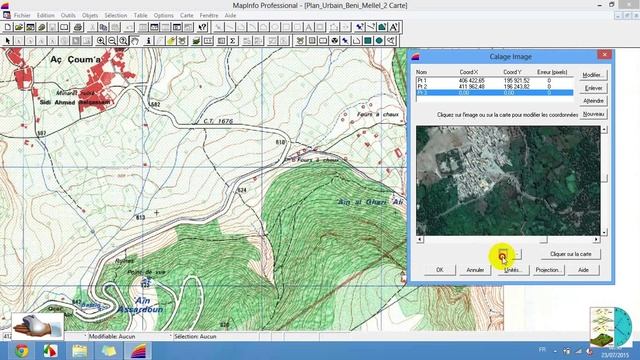The width and height of the screenshot is (640, 360).
Task: Click the preview's scroll right arrow
Action: pos(597,239)
